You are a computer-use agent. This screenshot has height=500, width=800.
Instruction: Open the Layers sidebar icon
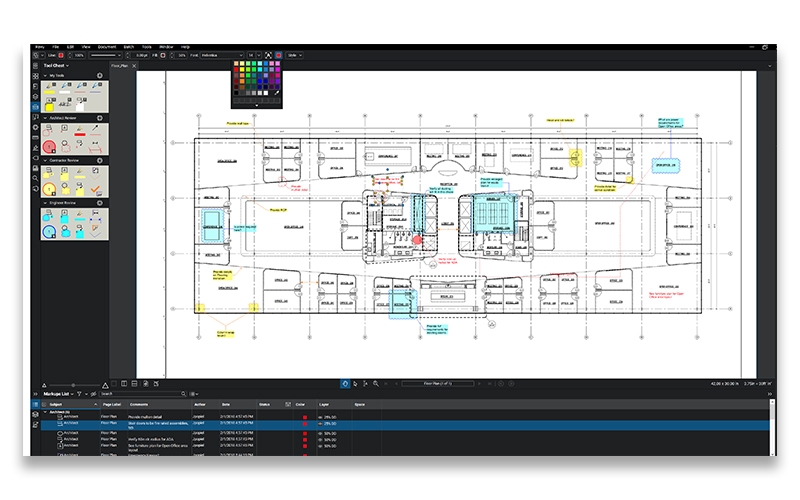pos(35,96)
